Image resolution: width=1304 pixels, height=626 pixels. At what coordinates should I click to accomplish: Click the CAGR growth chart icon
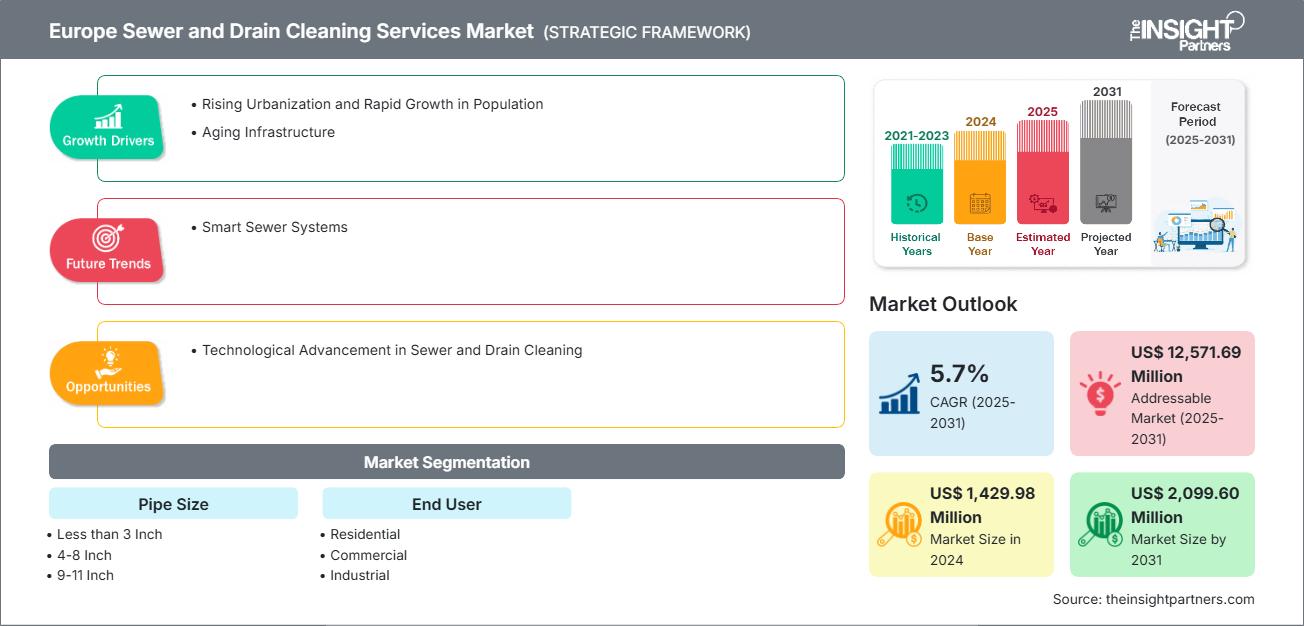tap(900, 394)
